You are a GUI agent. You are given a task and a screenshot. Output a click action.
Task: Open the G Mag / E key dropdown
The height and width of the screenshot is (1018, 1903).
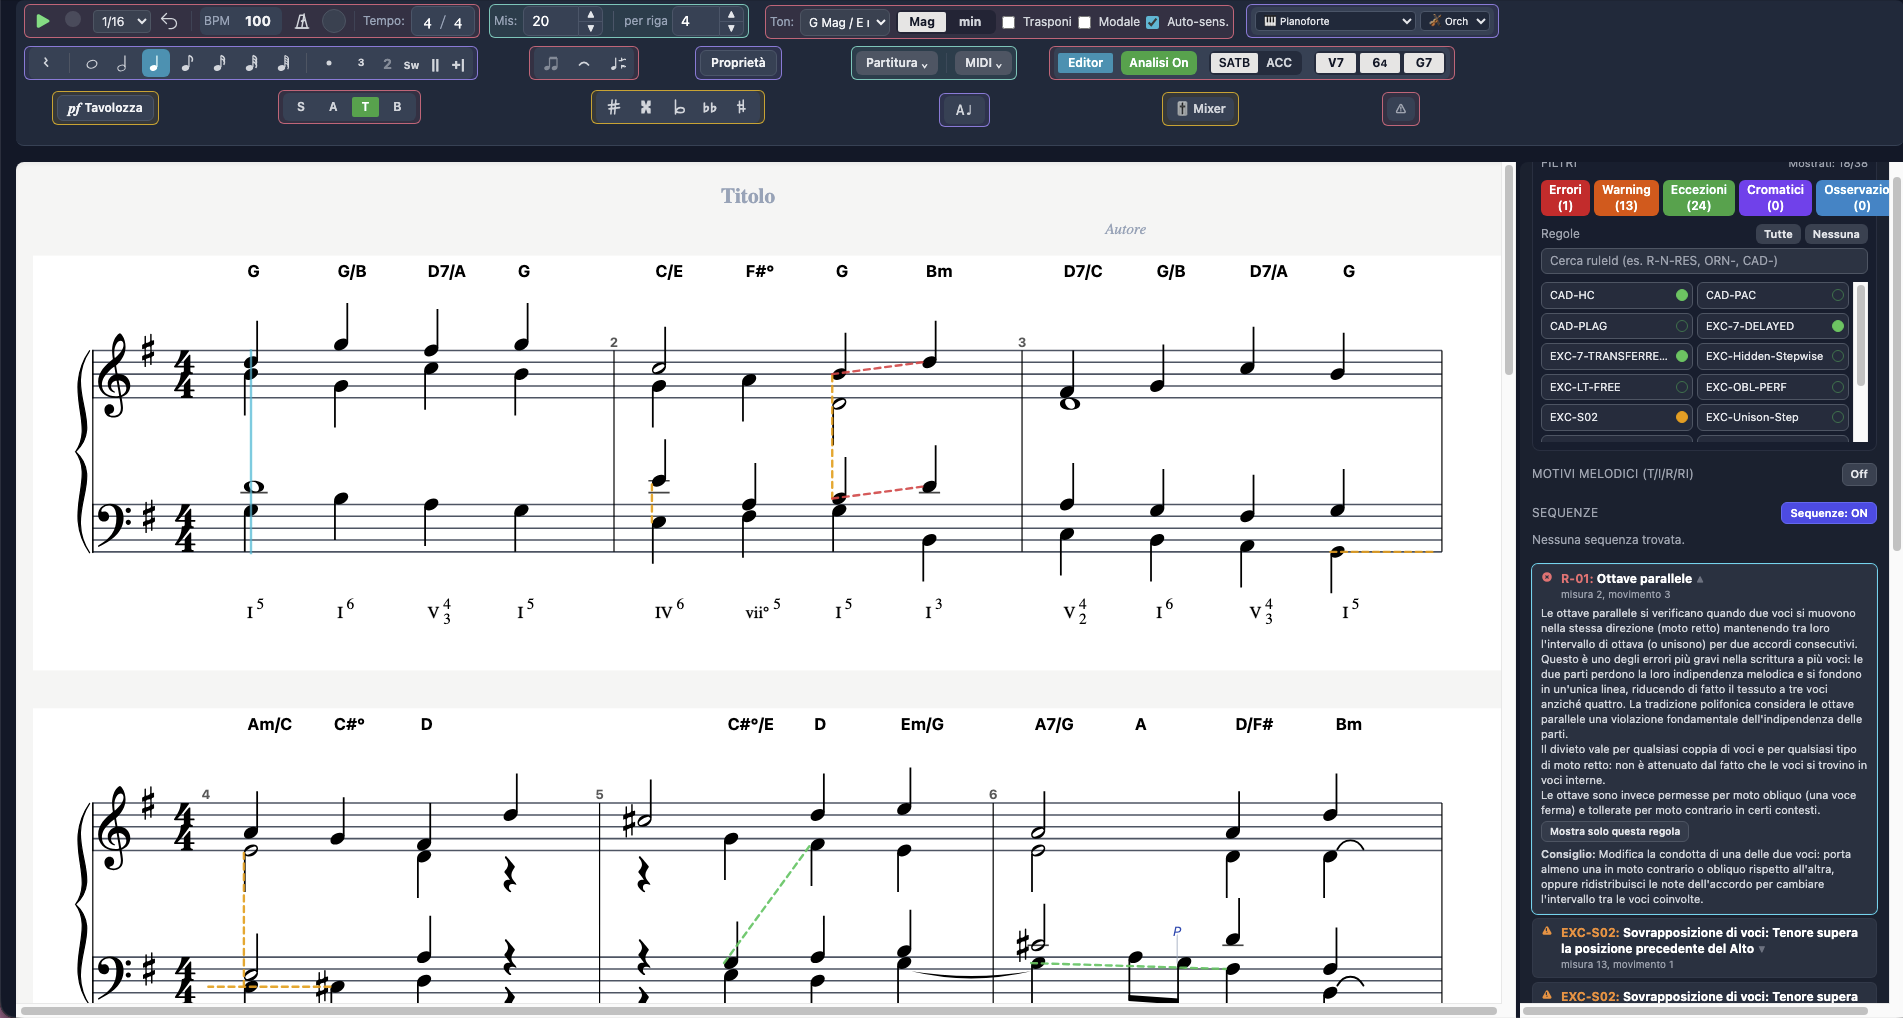point(845,22)
